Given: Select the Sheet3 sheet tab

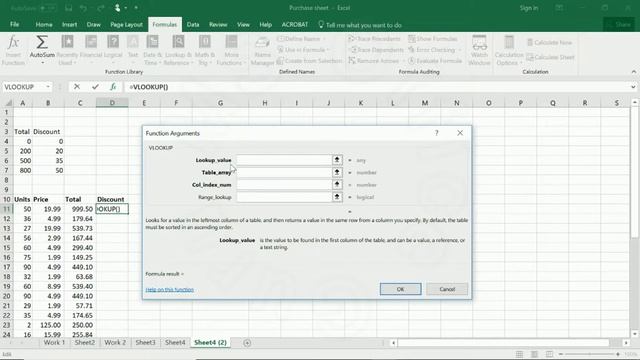Looking at the screenshot, I should (x=145, y=342).
